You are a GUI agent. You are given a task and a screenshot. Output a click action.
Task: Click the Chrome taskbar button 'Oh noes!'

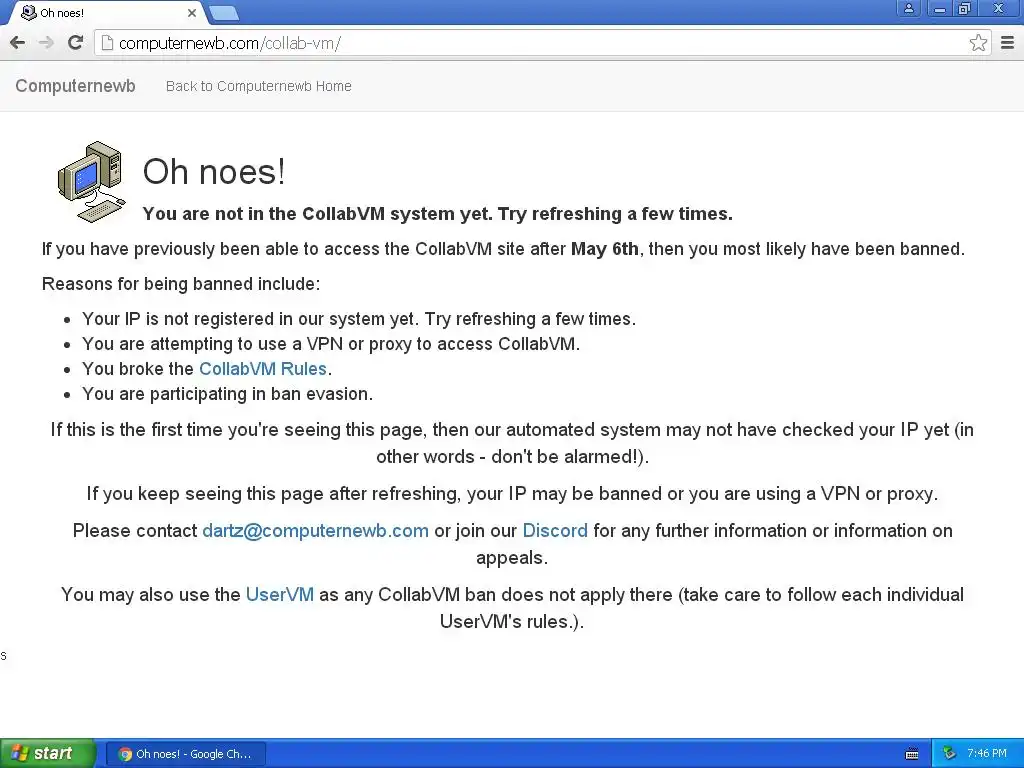click(x=185, y=754)
